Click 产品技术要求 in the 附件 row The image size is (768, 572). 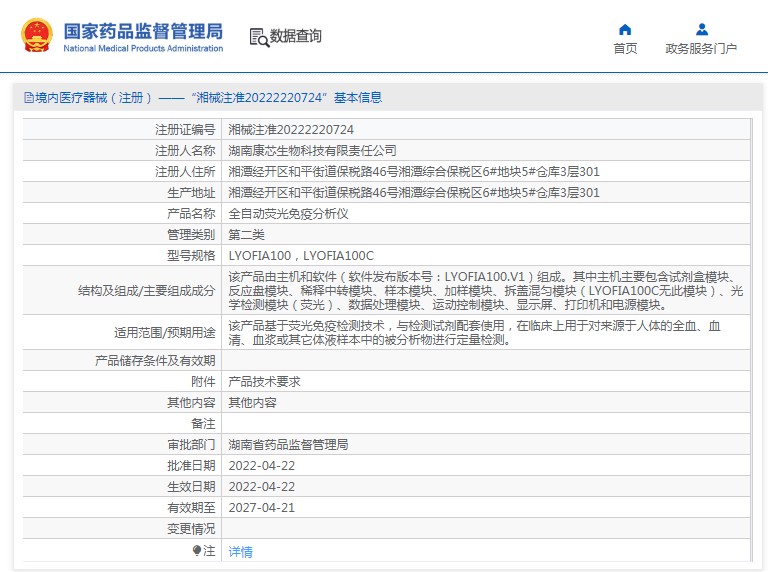pyautogui.click(x=264, y=382)
